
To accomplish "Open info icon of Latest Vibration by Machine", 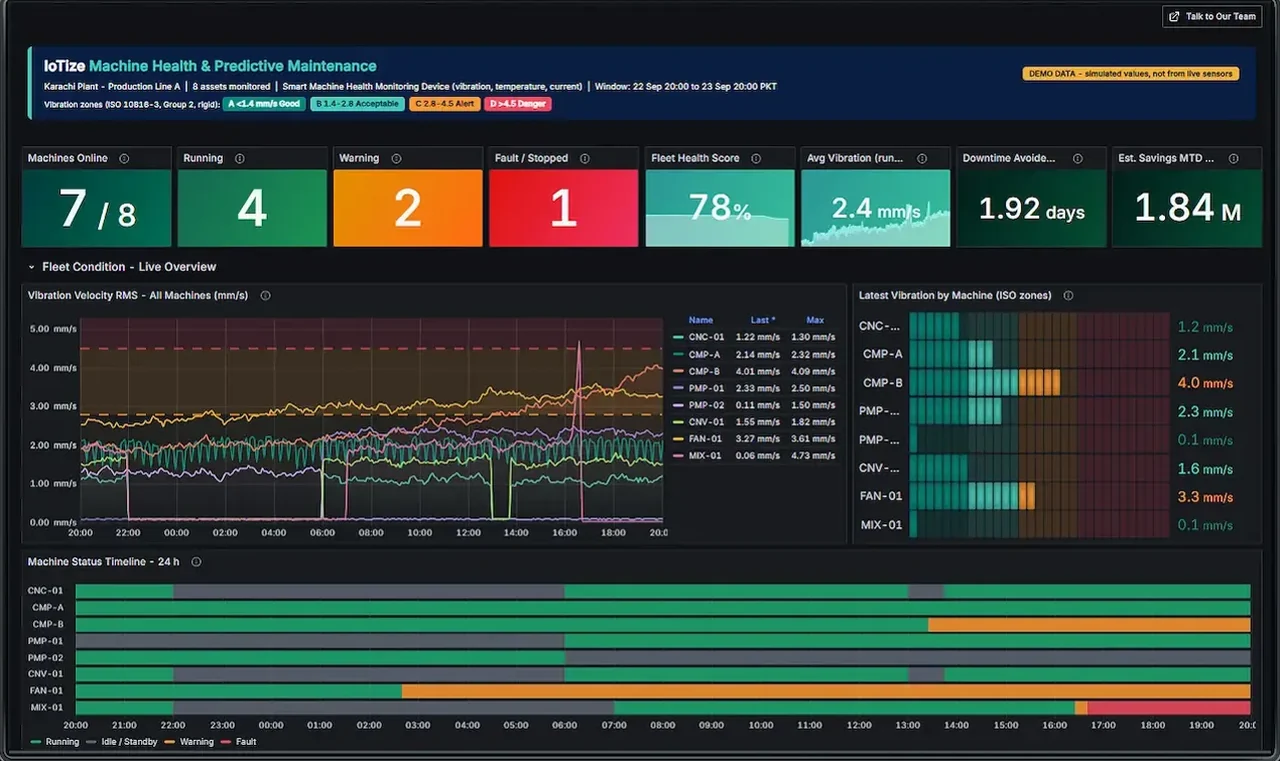I will pos(1068,295).
